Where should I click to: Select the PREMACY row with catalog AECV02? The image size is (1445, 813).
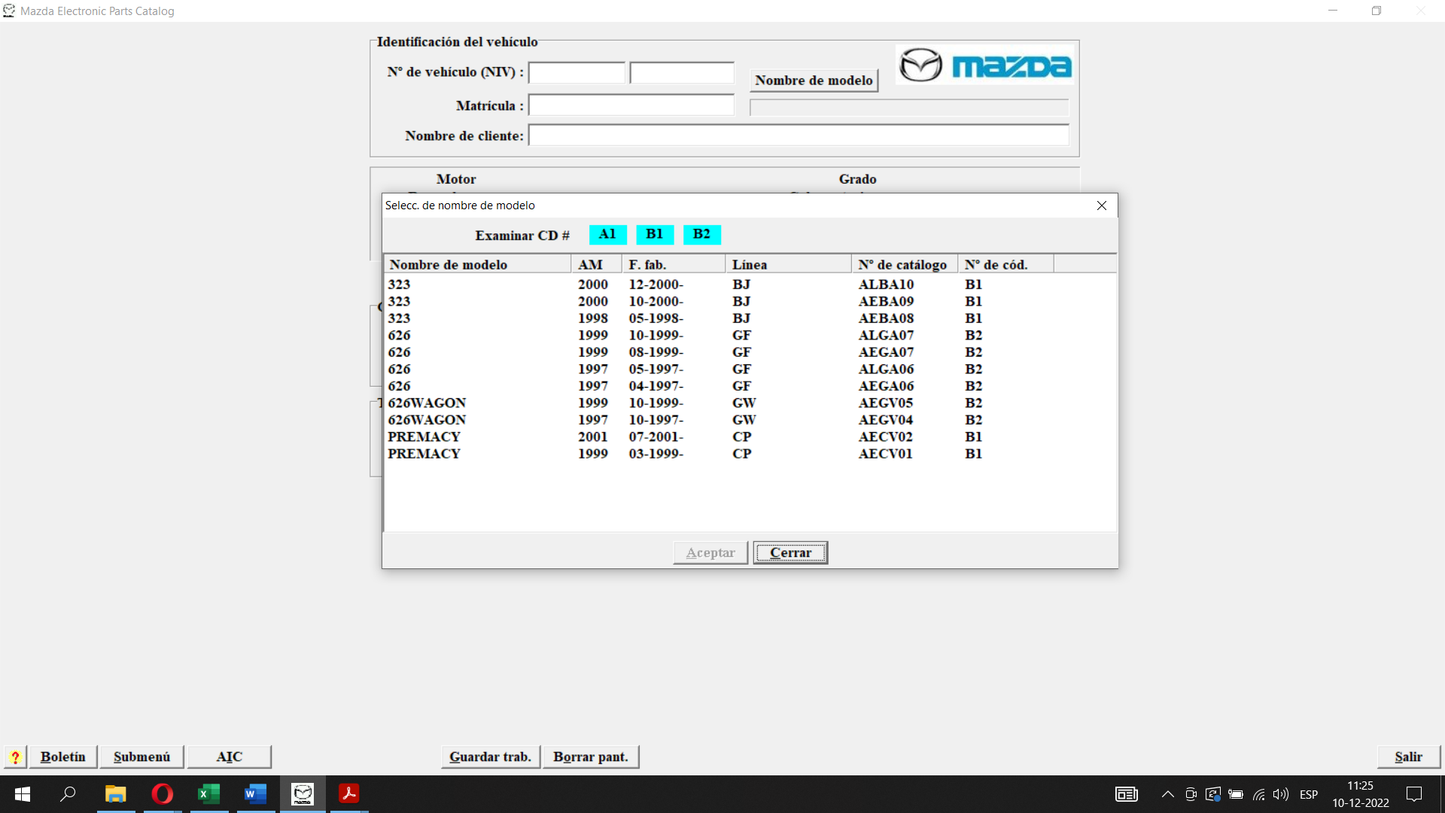(750, 437)
